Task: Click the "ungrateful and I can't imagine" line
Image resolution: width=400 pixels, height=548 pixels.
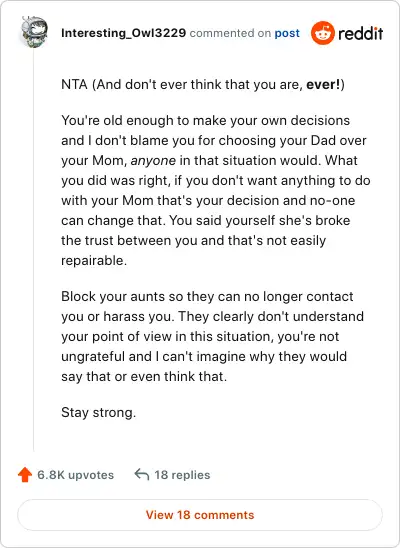Action: pyautogui.click(x=204, y=356)
